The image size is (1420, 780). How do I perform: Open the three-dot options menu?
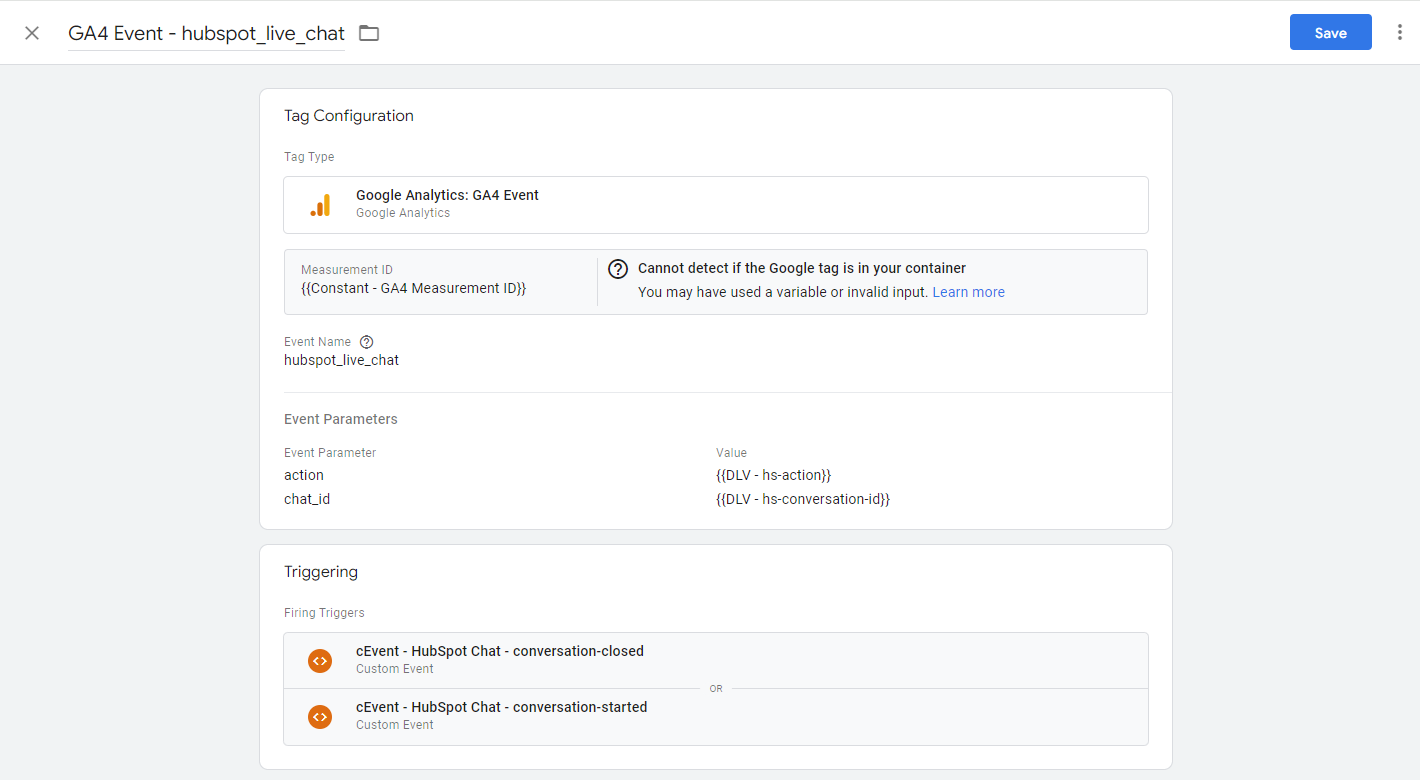point(1400,31)
